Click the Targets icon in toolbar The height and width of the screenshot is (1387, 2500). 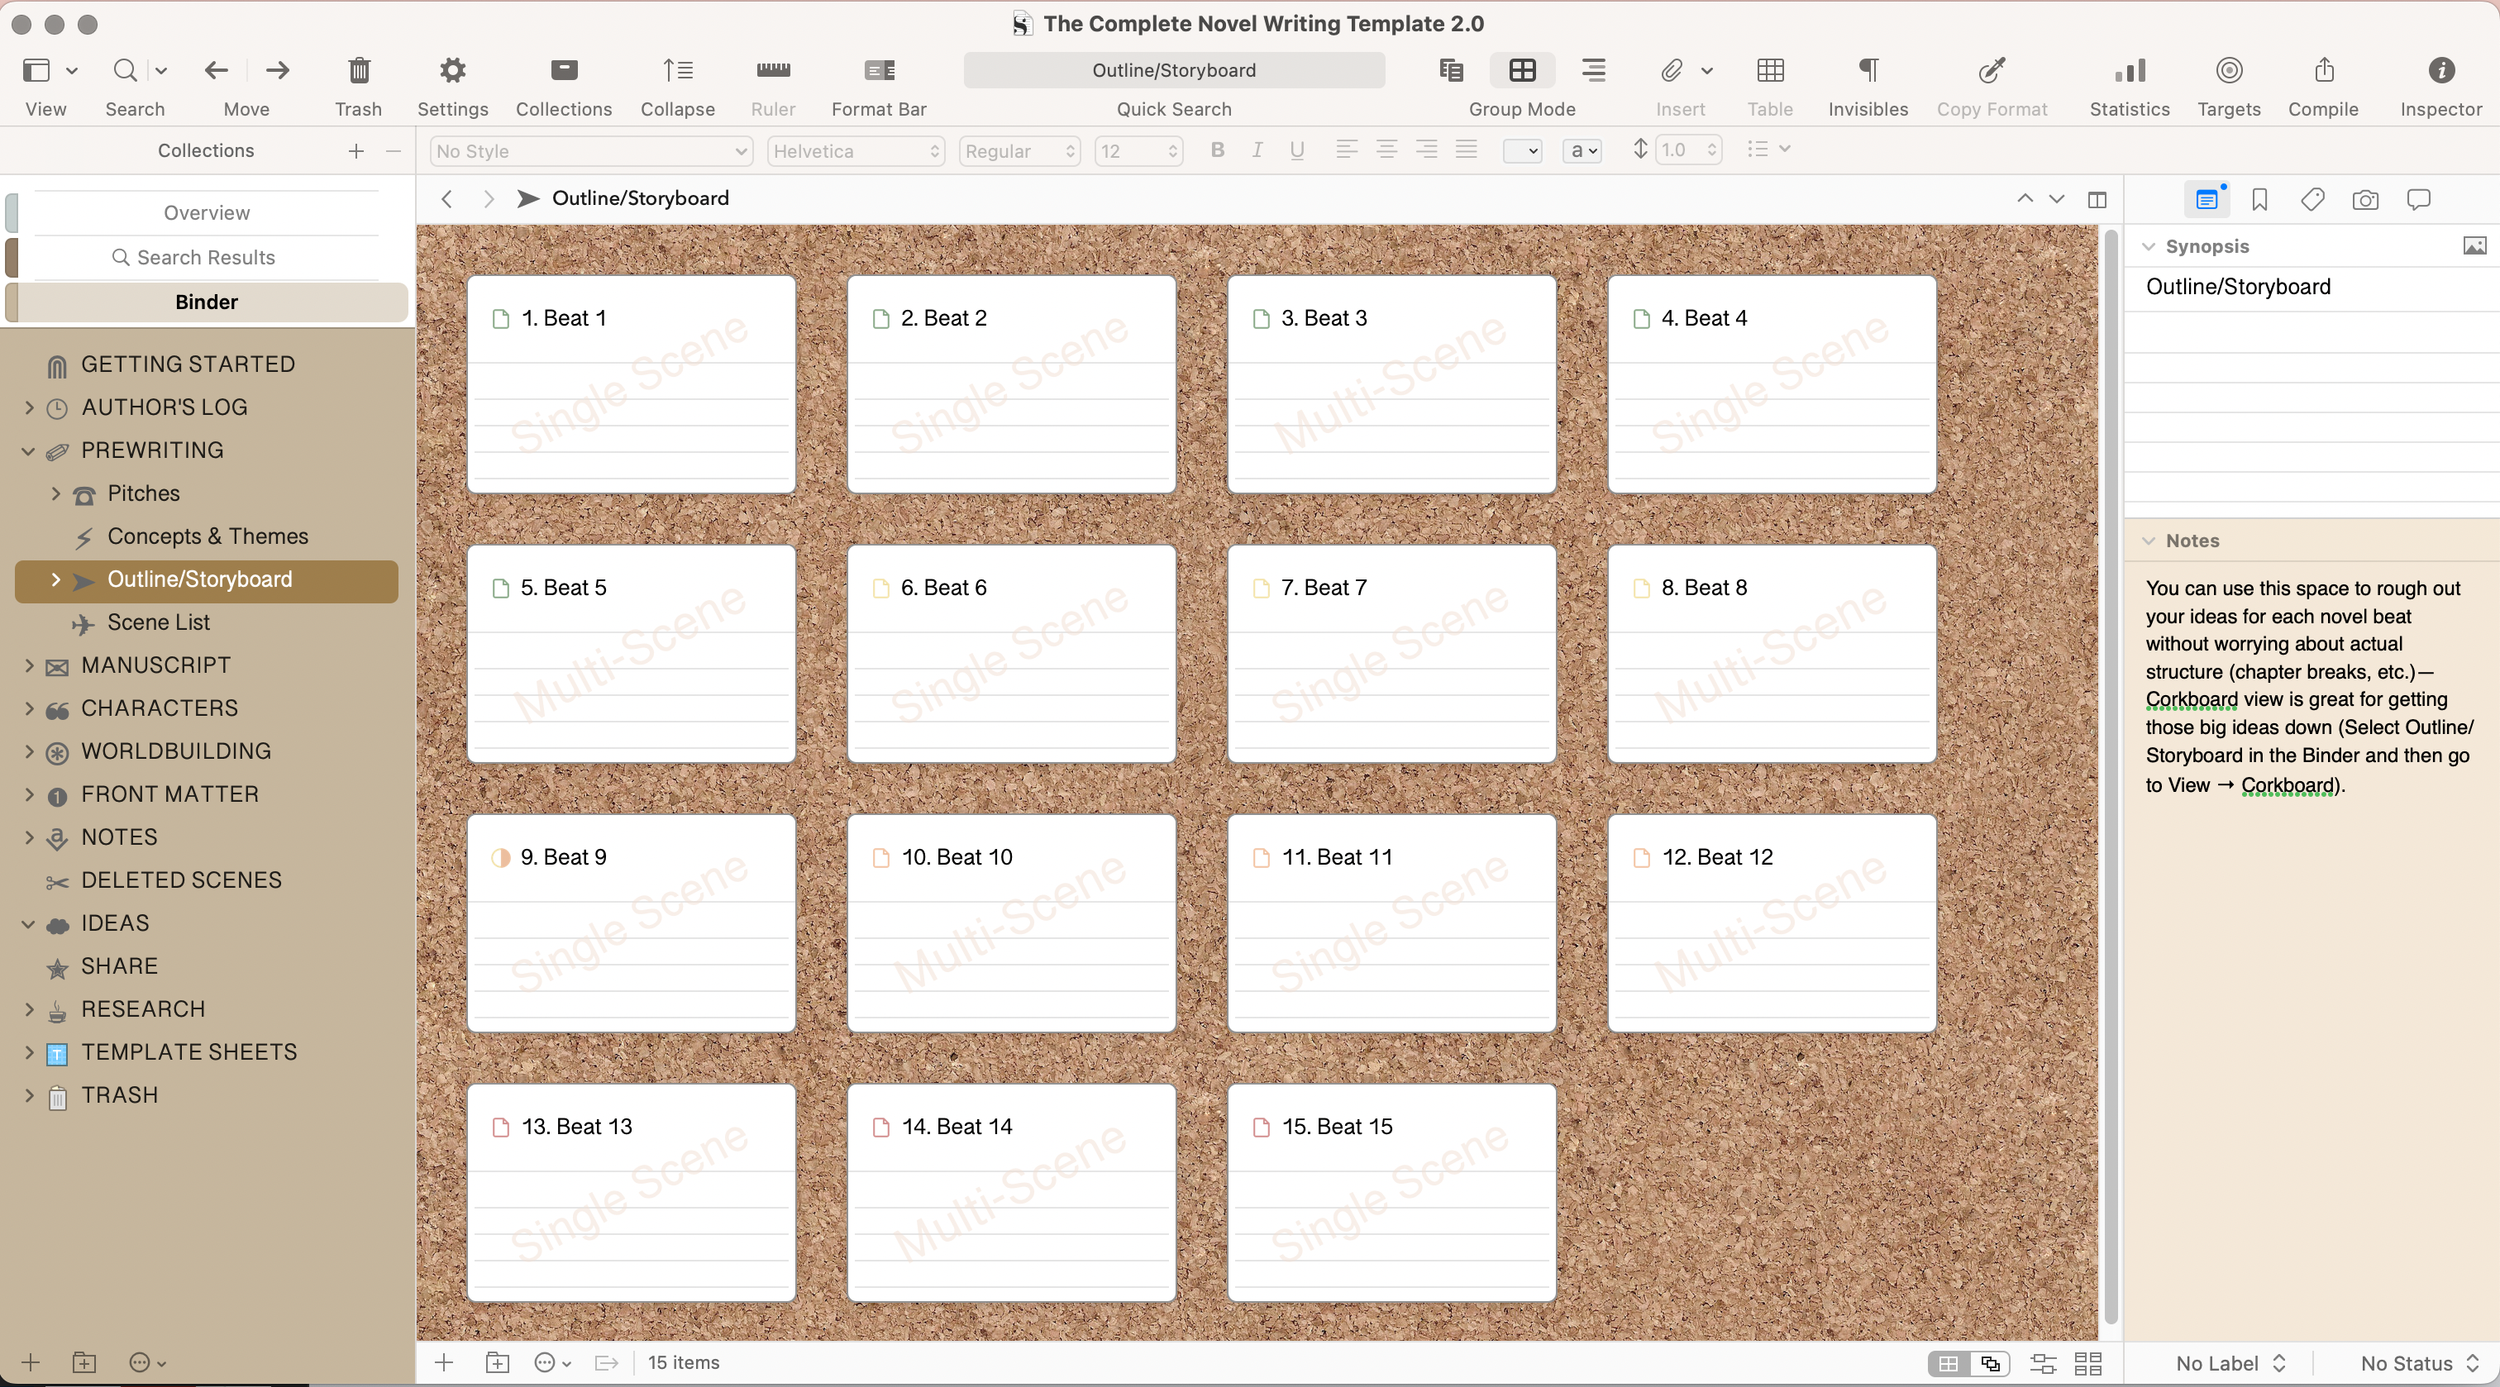pyautogui.click(x=2228, y=71)
